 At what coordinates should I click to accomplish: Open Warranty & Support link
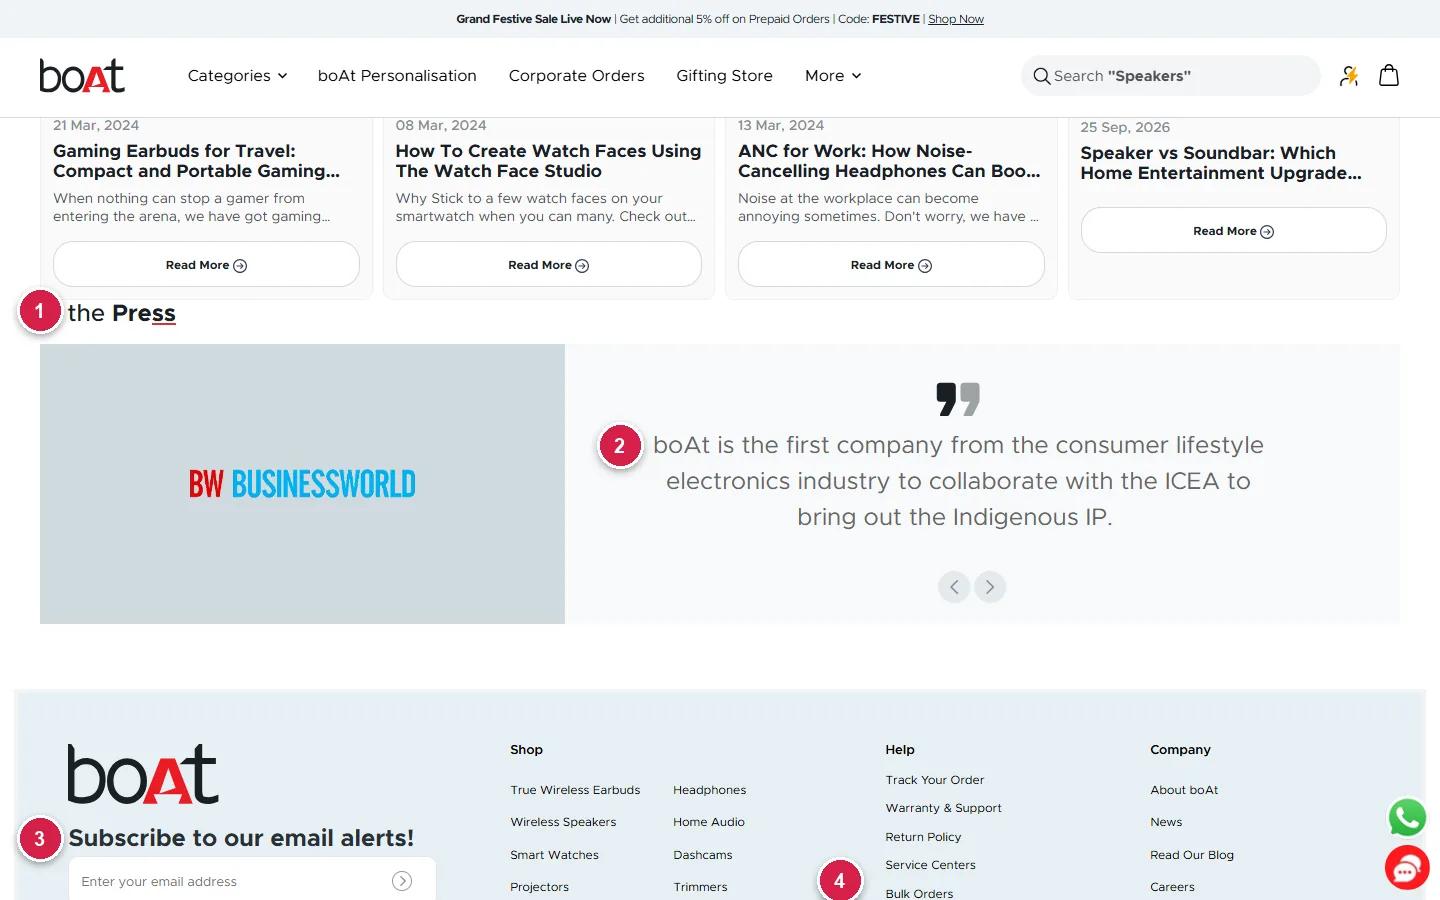(x=943, y=808)
